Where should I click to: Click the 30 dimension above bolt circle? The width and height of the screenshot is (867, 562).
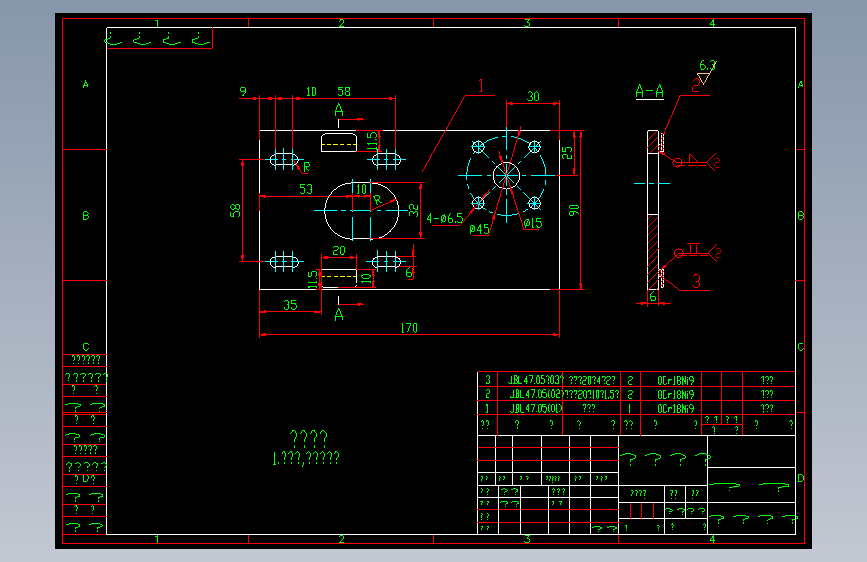click(533, 96)
